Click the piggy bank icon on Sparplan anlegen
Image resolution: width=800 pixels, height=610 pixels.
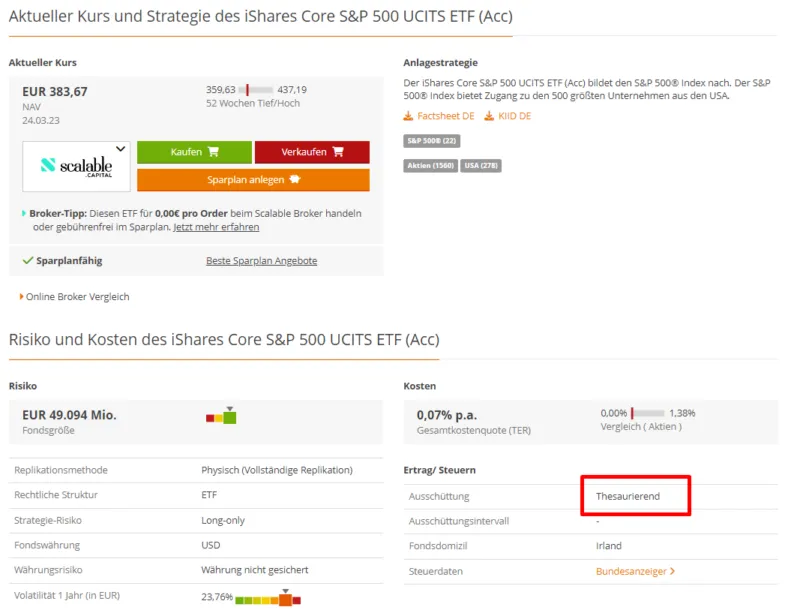point(294,180)
